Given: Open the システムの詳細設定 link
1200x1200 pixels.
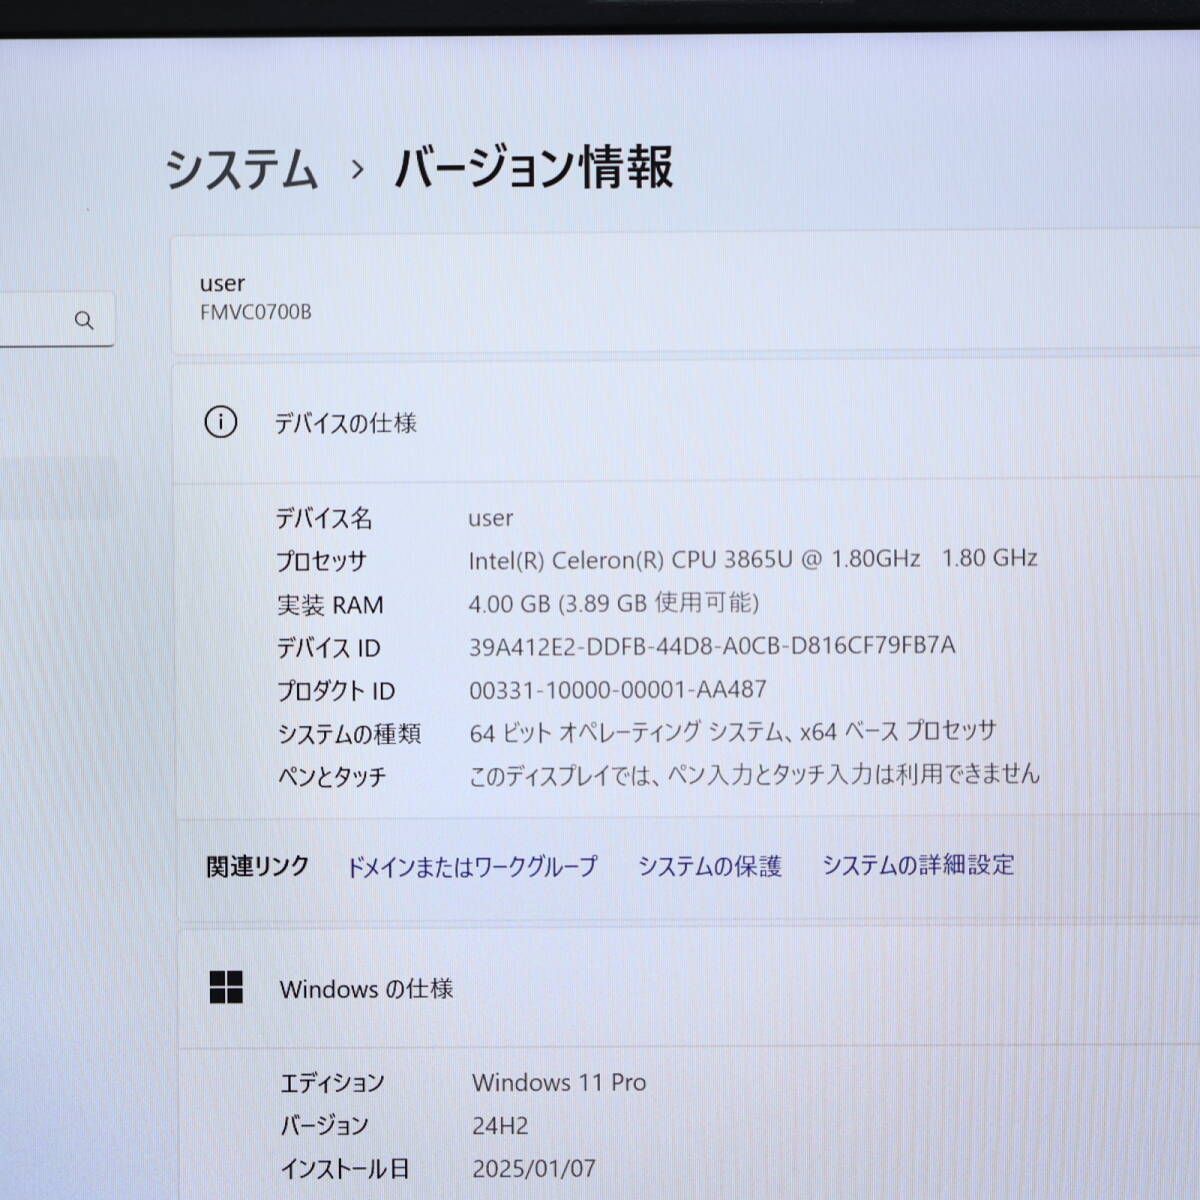Looking at the screenshot, I should point(918,865).
